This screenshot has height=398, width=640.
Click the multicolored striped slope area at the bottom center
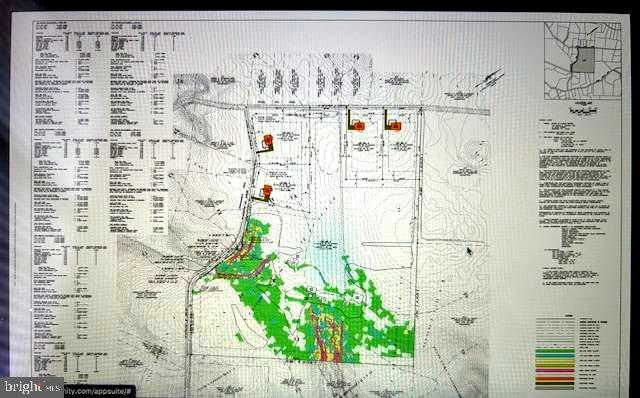pos(327,334)
